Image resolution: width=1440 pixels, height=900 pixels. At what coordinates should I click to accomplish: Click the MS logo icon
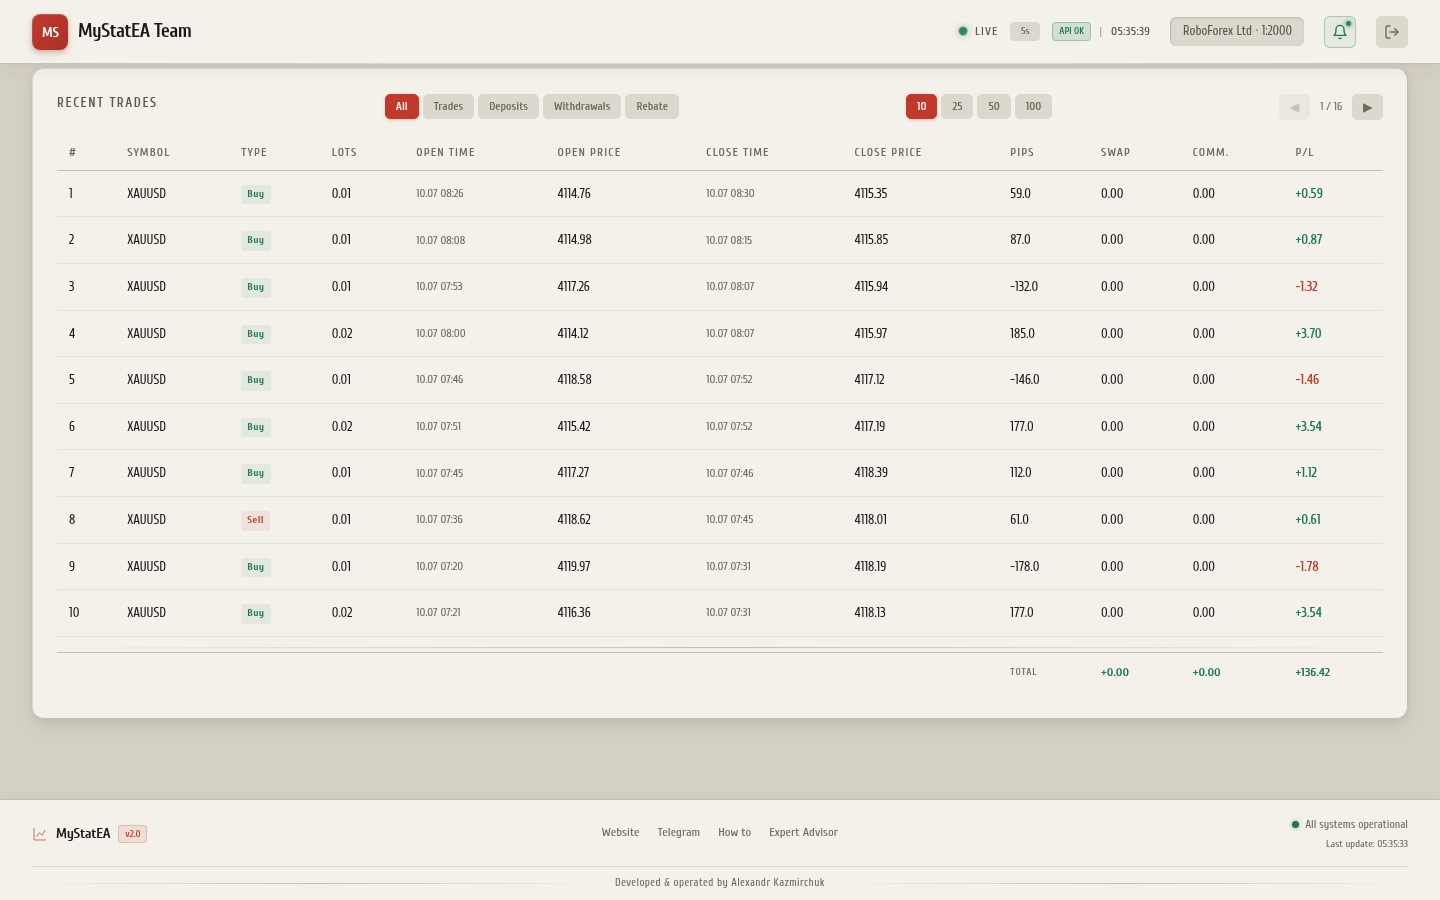point(50,32)
